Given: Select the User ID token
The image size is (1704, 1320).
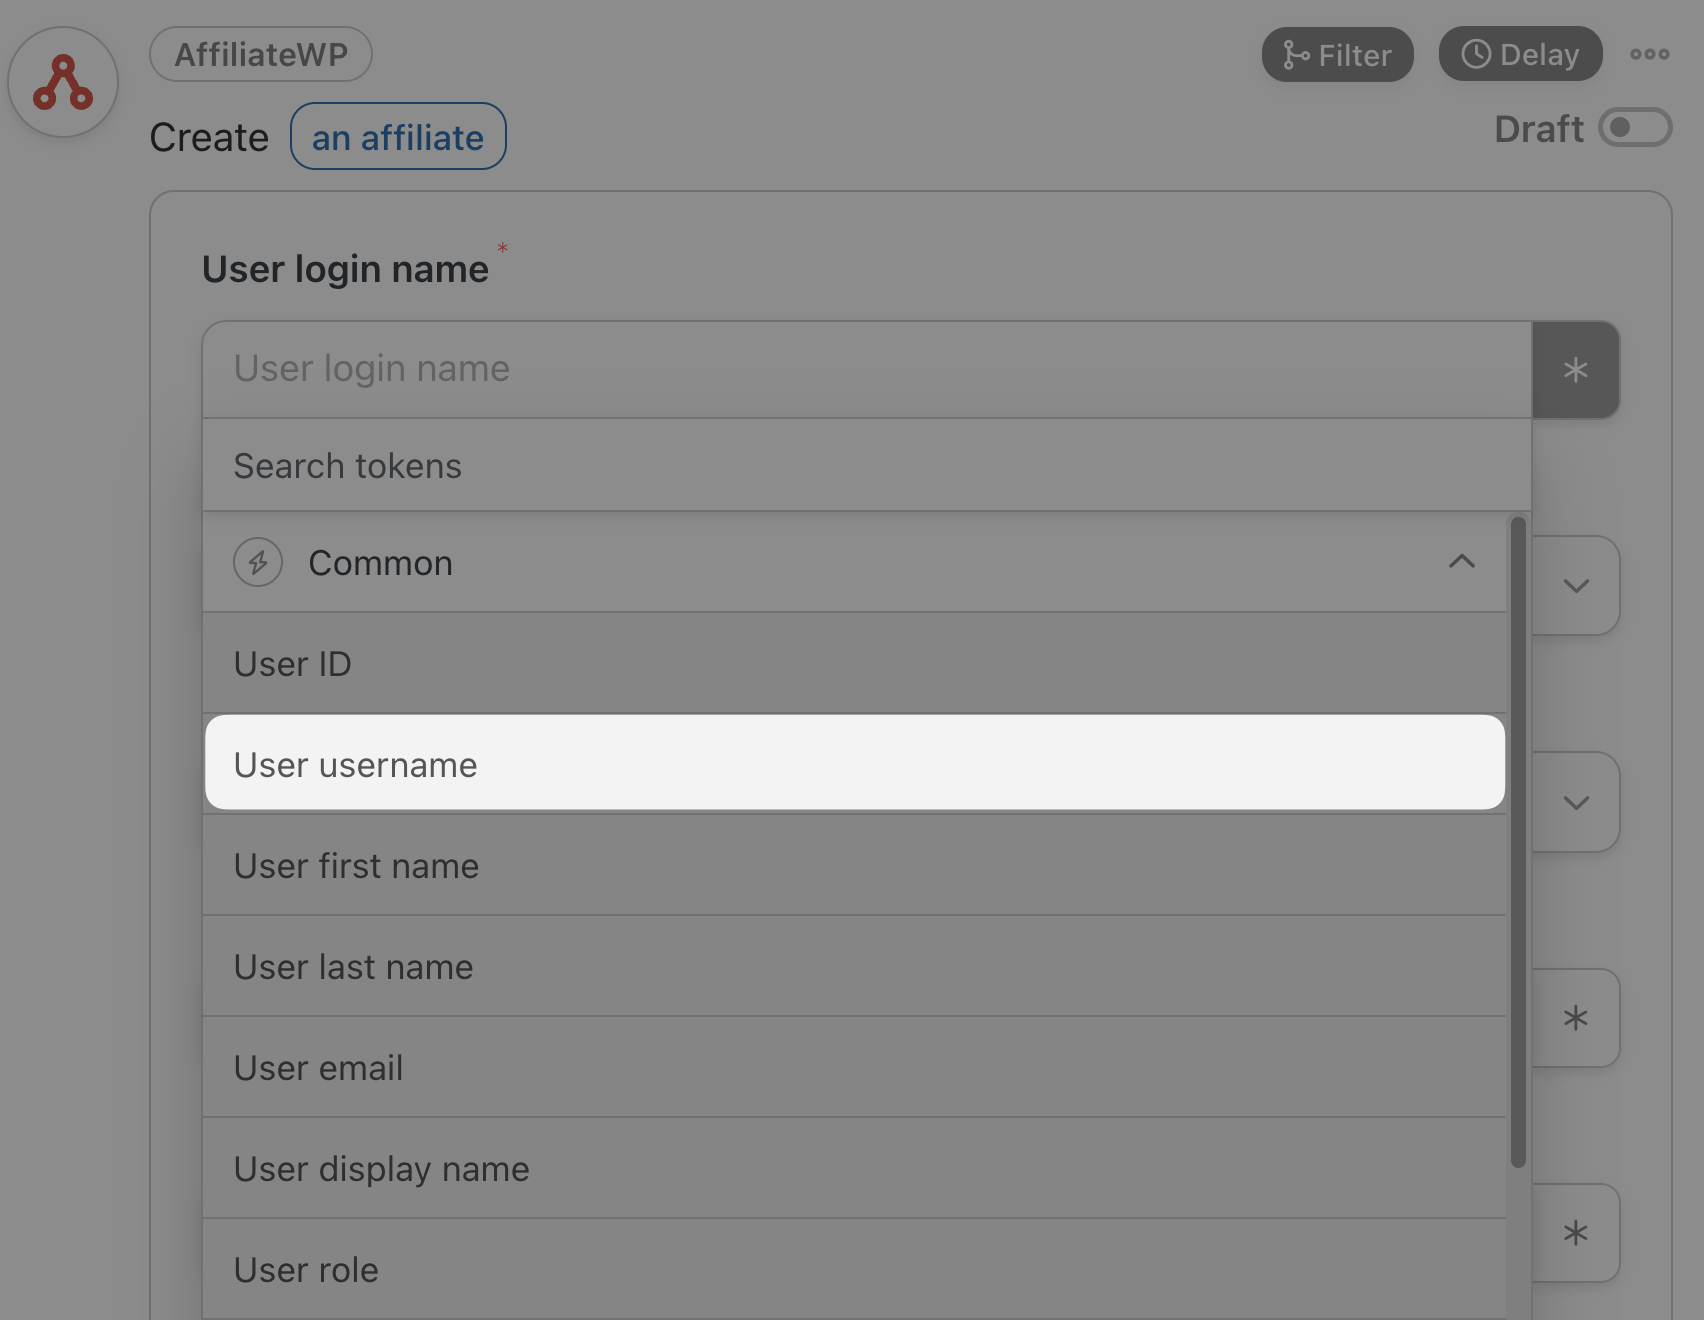Looking at the screenshot, I should (x=854, y=664).
